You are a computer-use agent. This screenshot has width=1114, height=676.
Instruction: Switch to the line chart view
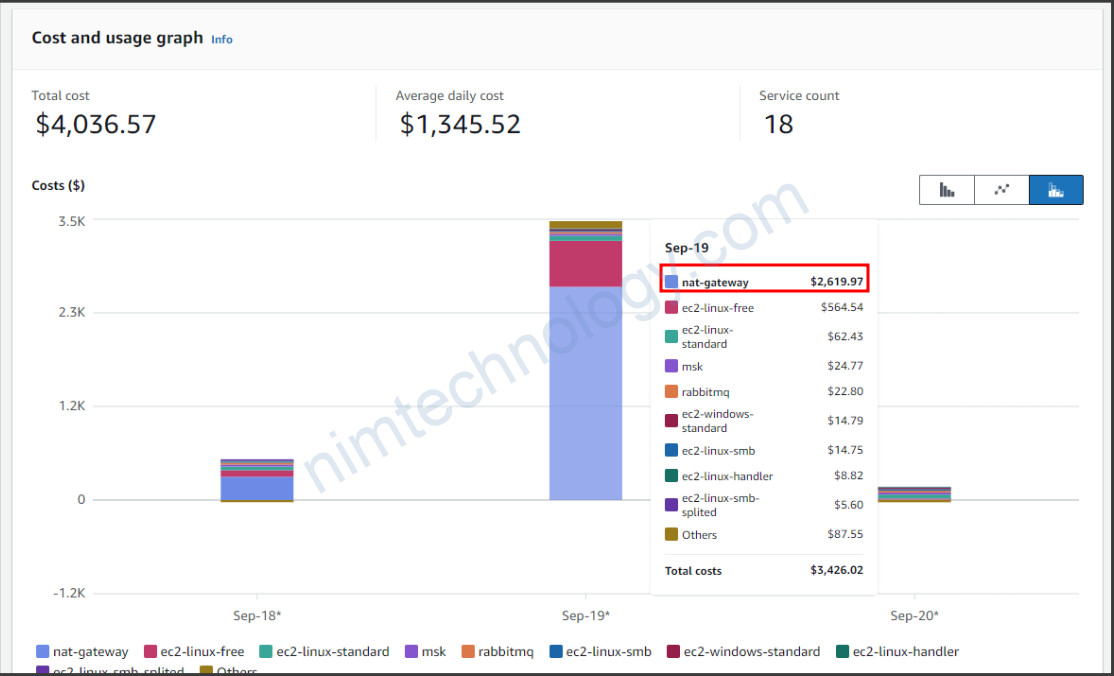[1001, 190]
